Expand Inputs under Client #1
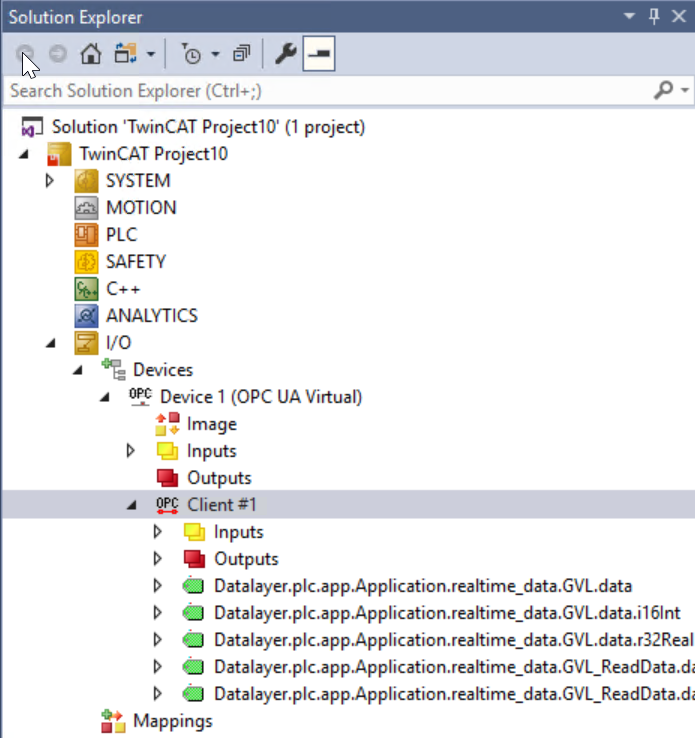Viewport: 695px width, 738px height. pos(157,532)
